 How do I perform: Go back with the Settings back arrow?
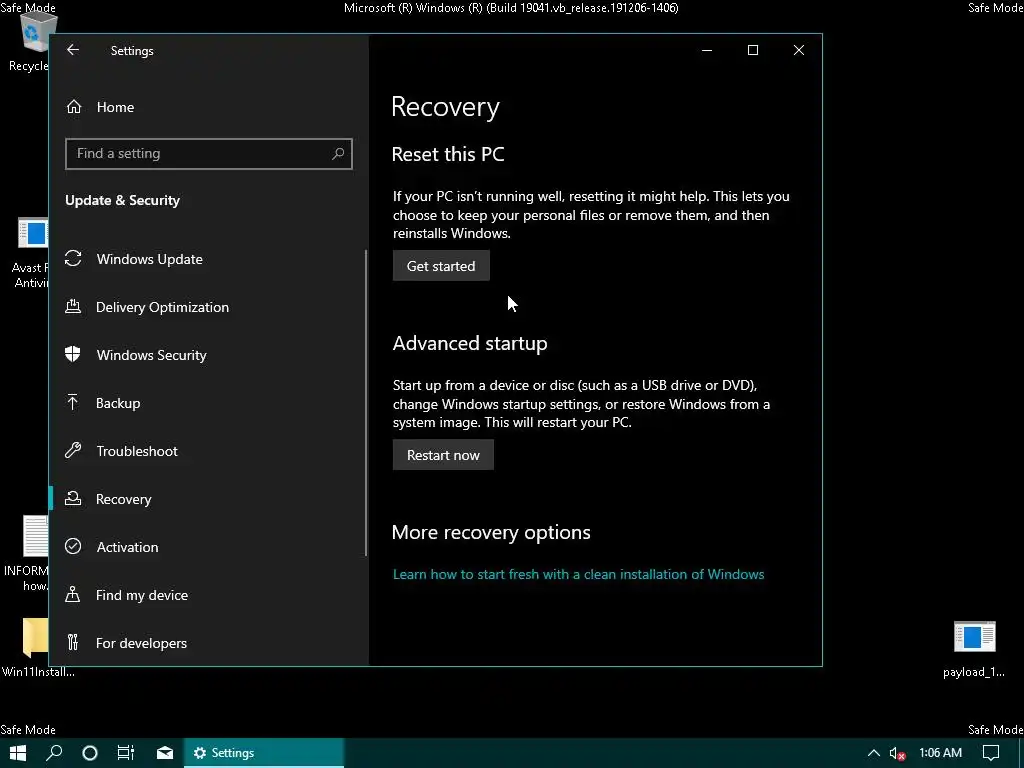point(73,50)
